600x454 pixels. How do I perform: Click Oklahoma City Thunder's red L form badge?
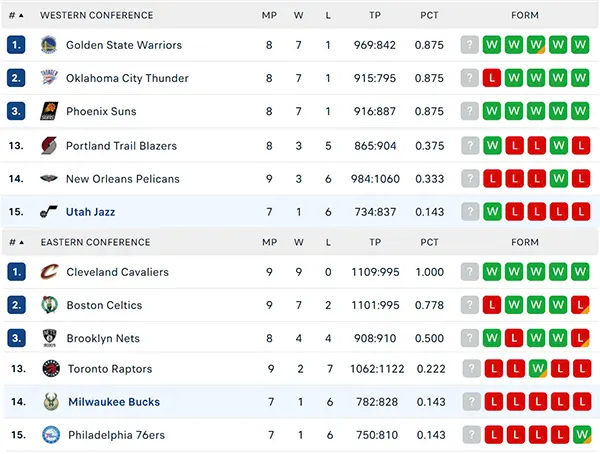point(492,78)
